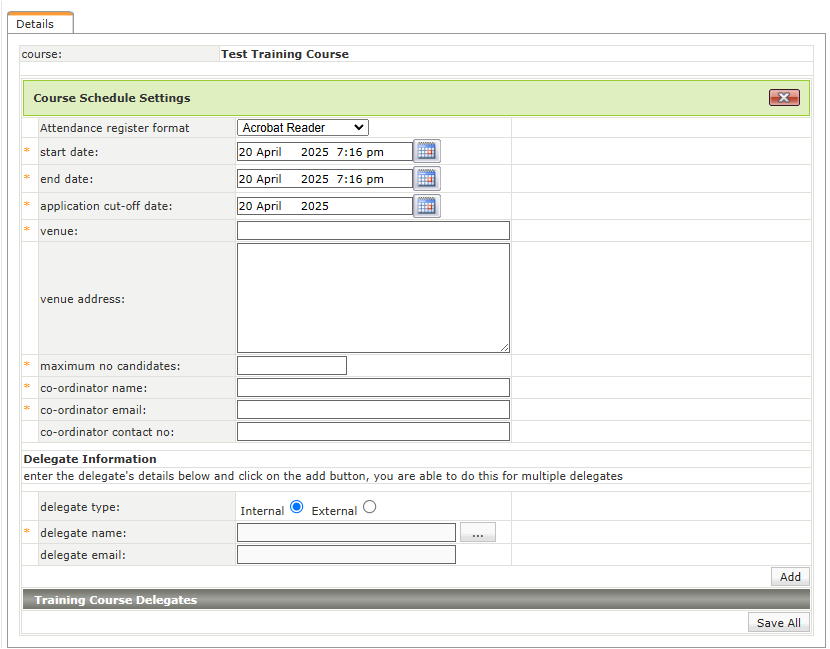Open the start date calendar picker

pos(427,152)
